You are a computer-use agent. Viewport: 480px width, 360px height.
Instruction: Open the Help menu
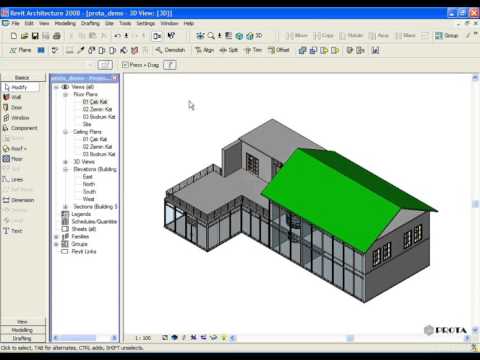189,23
